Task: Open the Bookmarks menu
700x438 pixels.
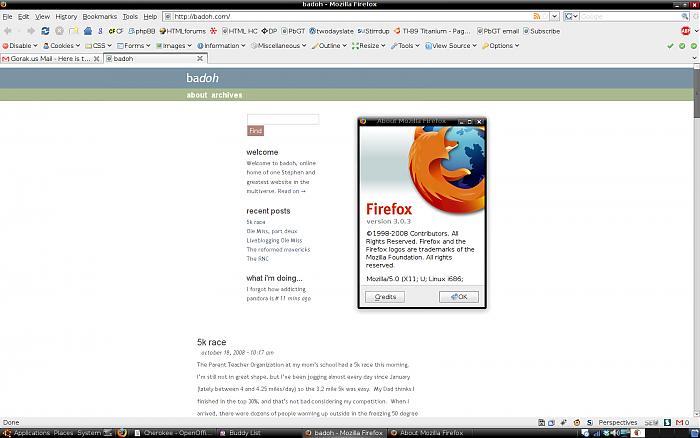Action: (x=100, y=17)
